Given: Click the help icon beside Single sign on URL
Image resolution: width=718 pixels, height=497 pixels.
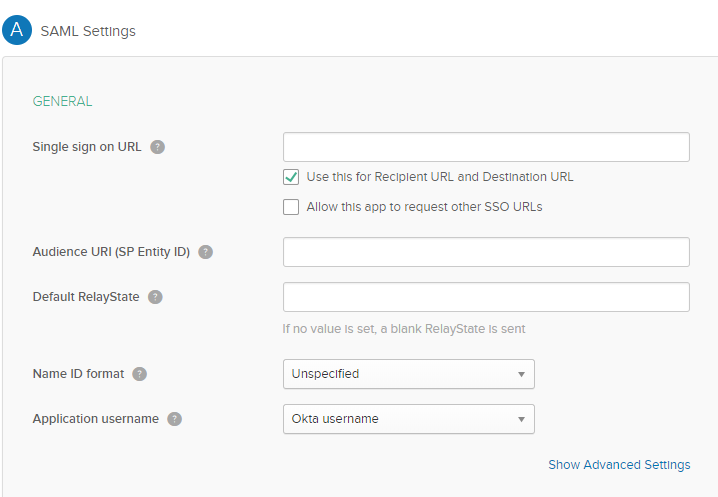Looking at the screenshot, I should [158, 147].
